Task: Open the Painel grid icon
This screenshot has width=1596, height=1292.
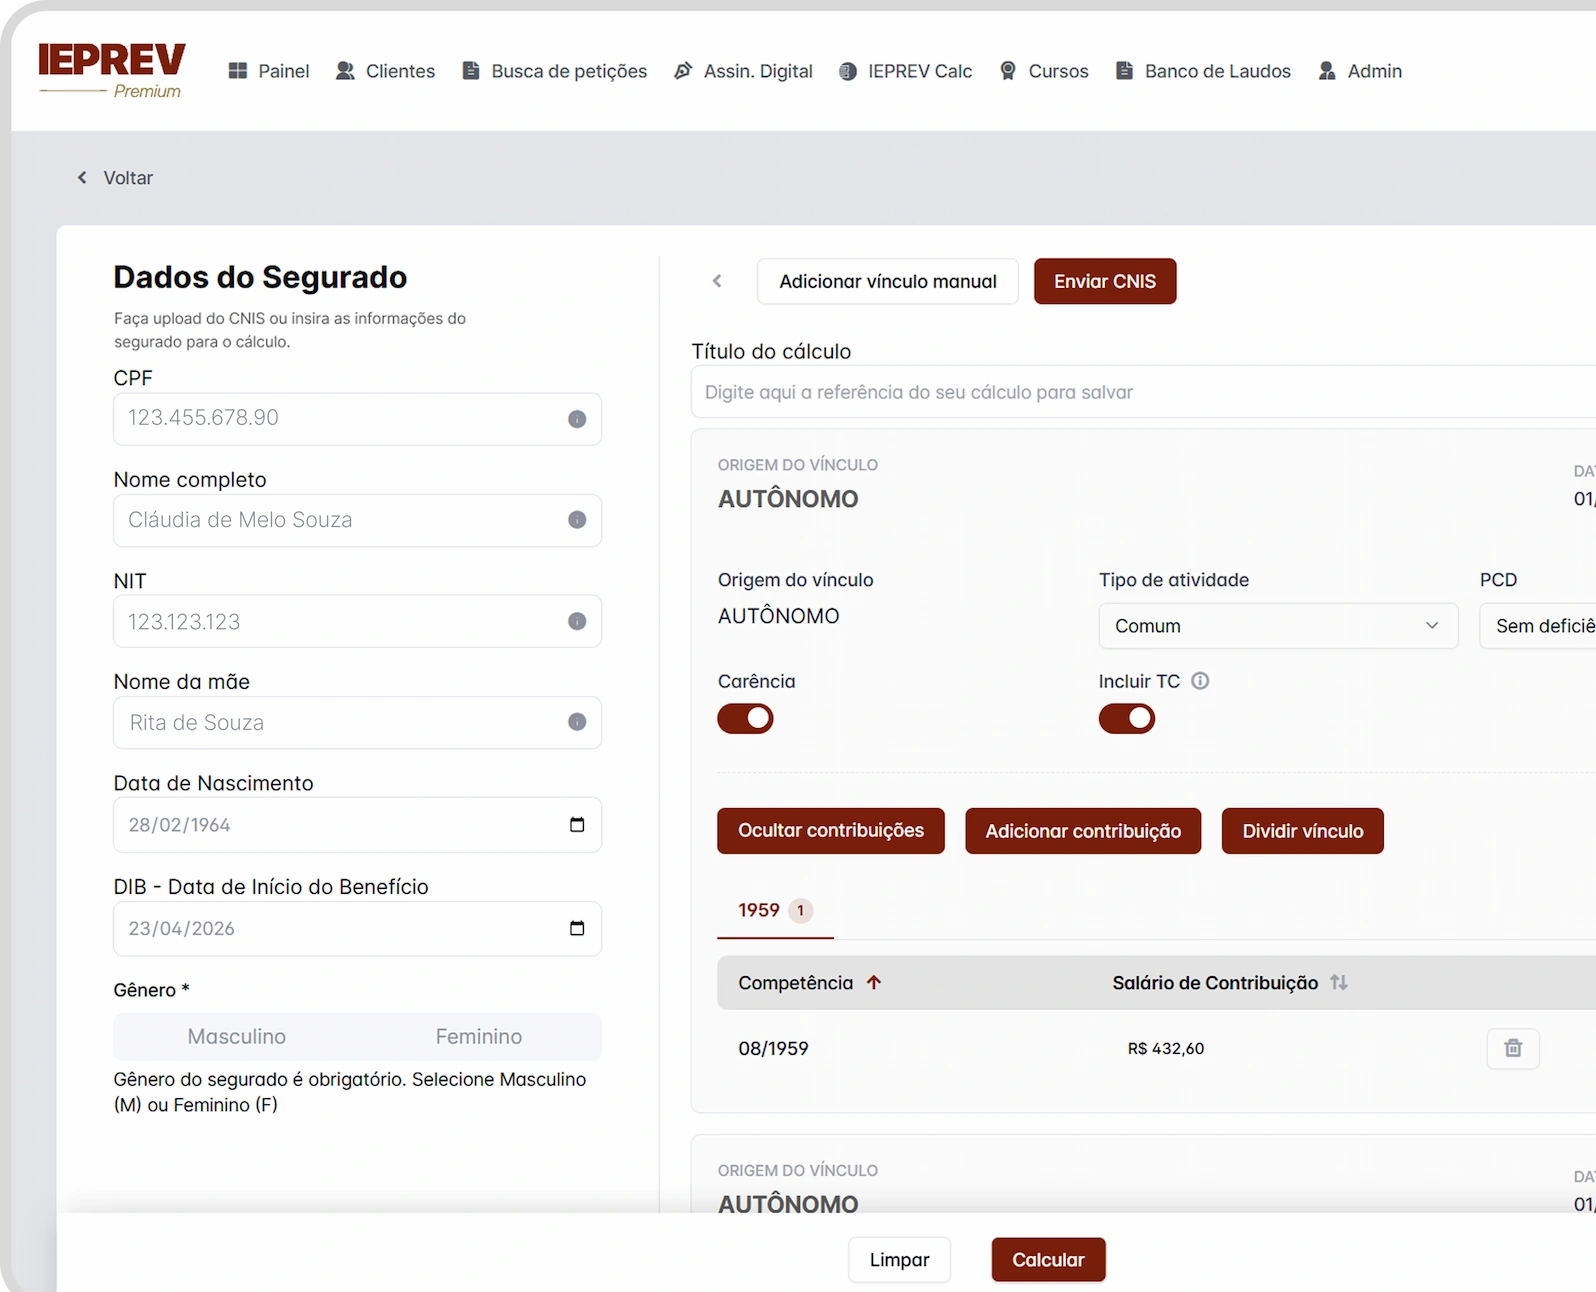Action: click(x=237, y=71)
